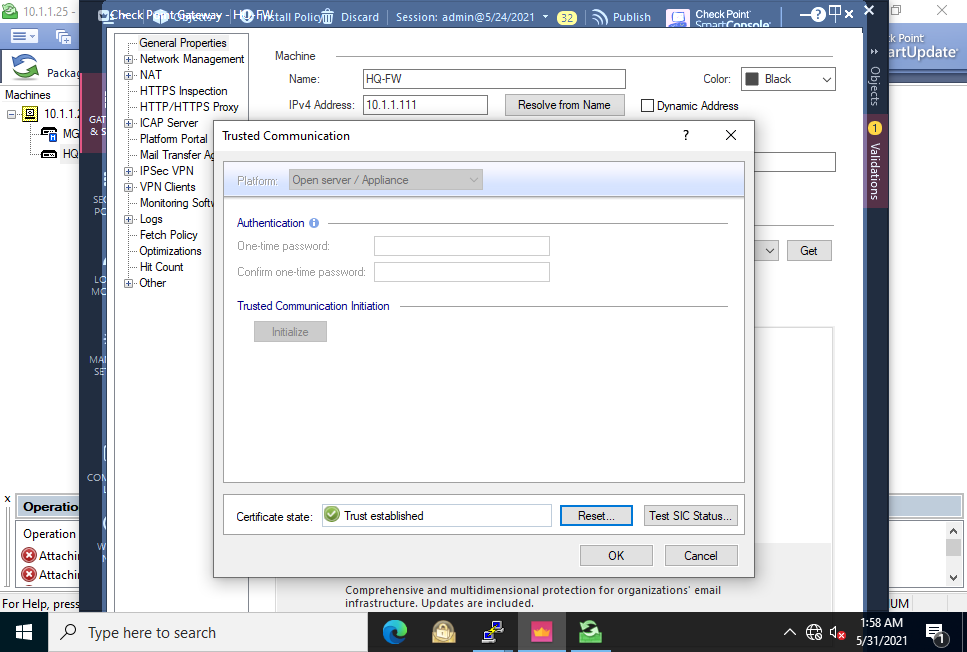Image resolution: width=967 pixels, height=652 pixels.
Task: Expand the IPSec VPN tree node
Action: pyautogui.click(x=128, y=171)
